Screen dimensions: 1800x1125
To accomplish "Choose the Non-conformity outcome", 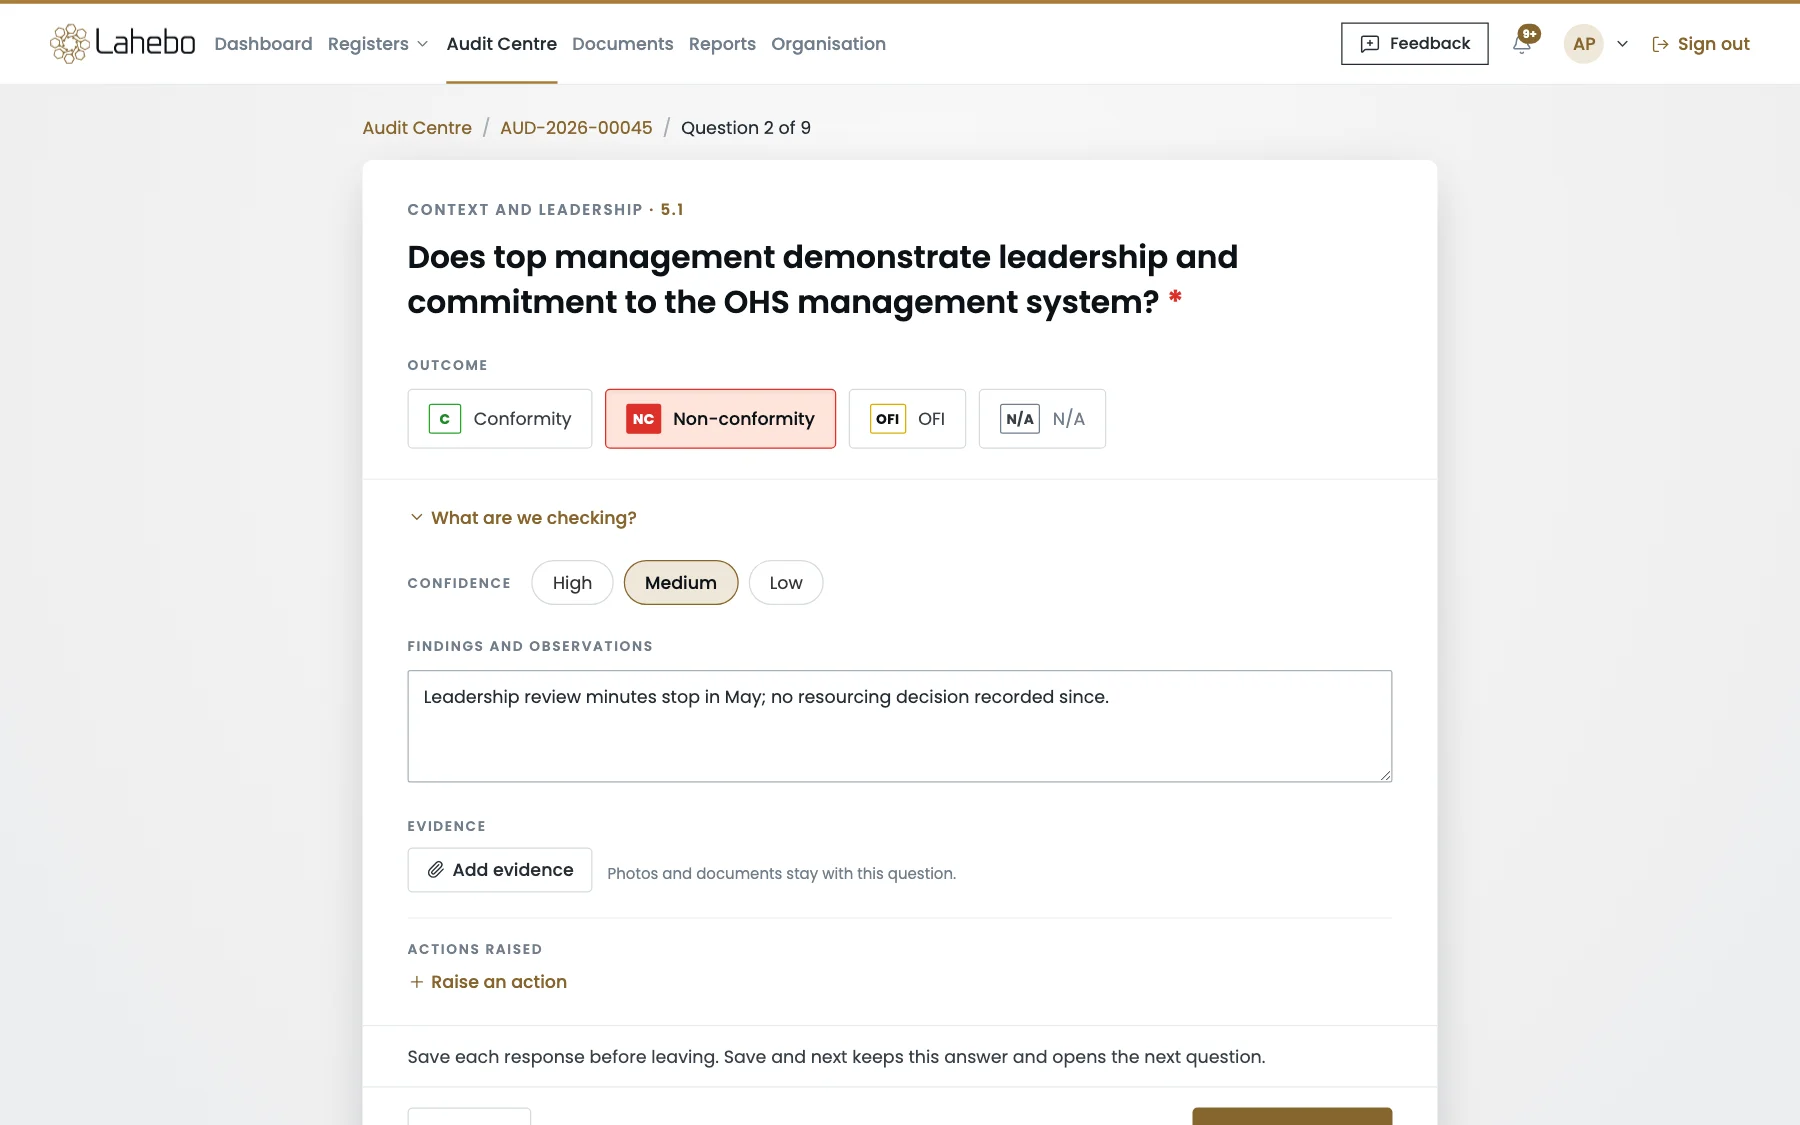I will click(x=720, y=419).
